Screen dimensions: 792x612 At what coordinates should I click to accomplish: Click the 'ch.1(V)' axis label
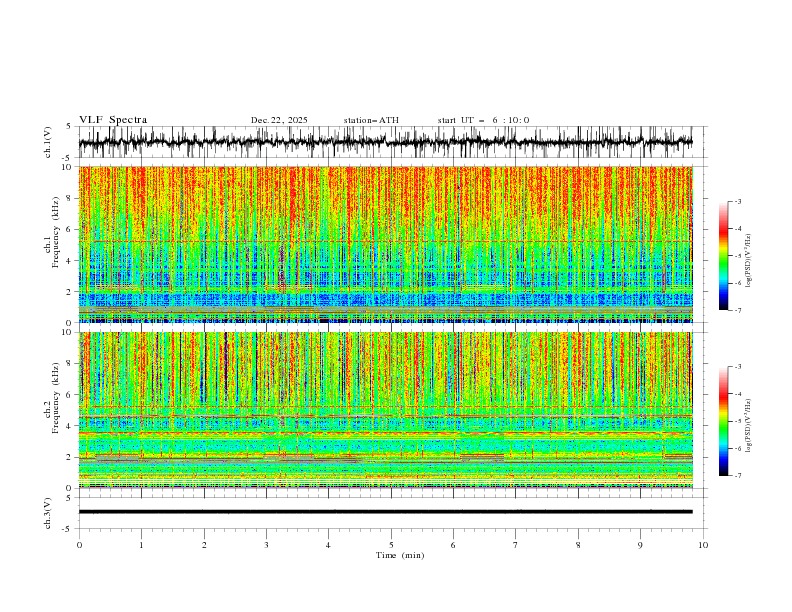[48, 142]
